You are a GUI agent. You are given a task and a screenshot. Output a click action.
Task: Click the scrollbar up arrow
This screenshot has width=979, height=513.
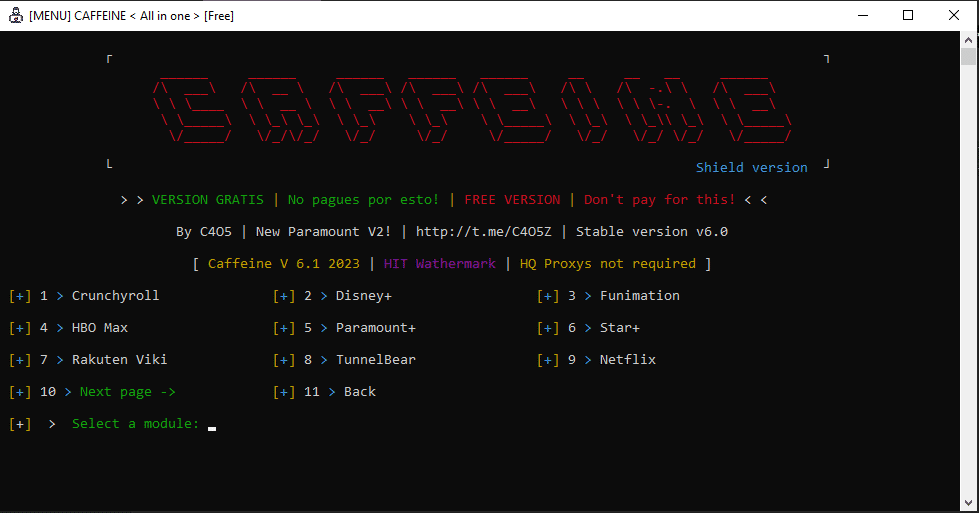pyautogui.click(x=968, y=39)
